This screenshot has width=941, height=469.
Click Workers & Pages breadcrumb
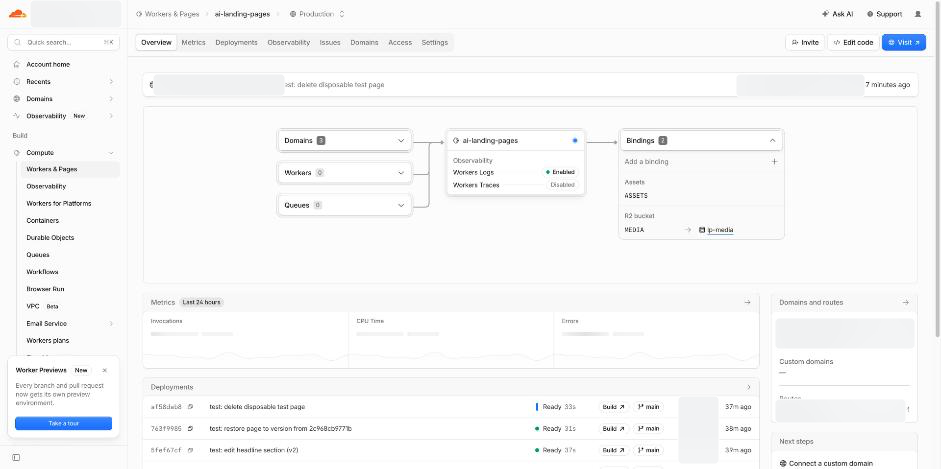pyautogui.click(x=167, y=14)
